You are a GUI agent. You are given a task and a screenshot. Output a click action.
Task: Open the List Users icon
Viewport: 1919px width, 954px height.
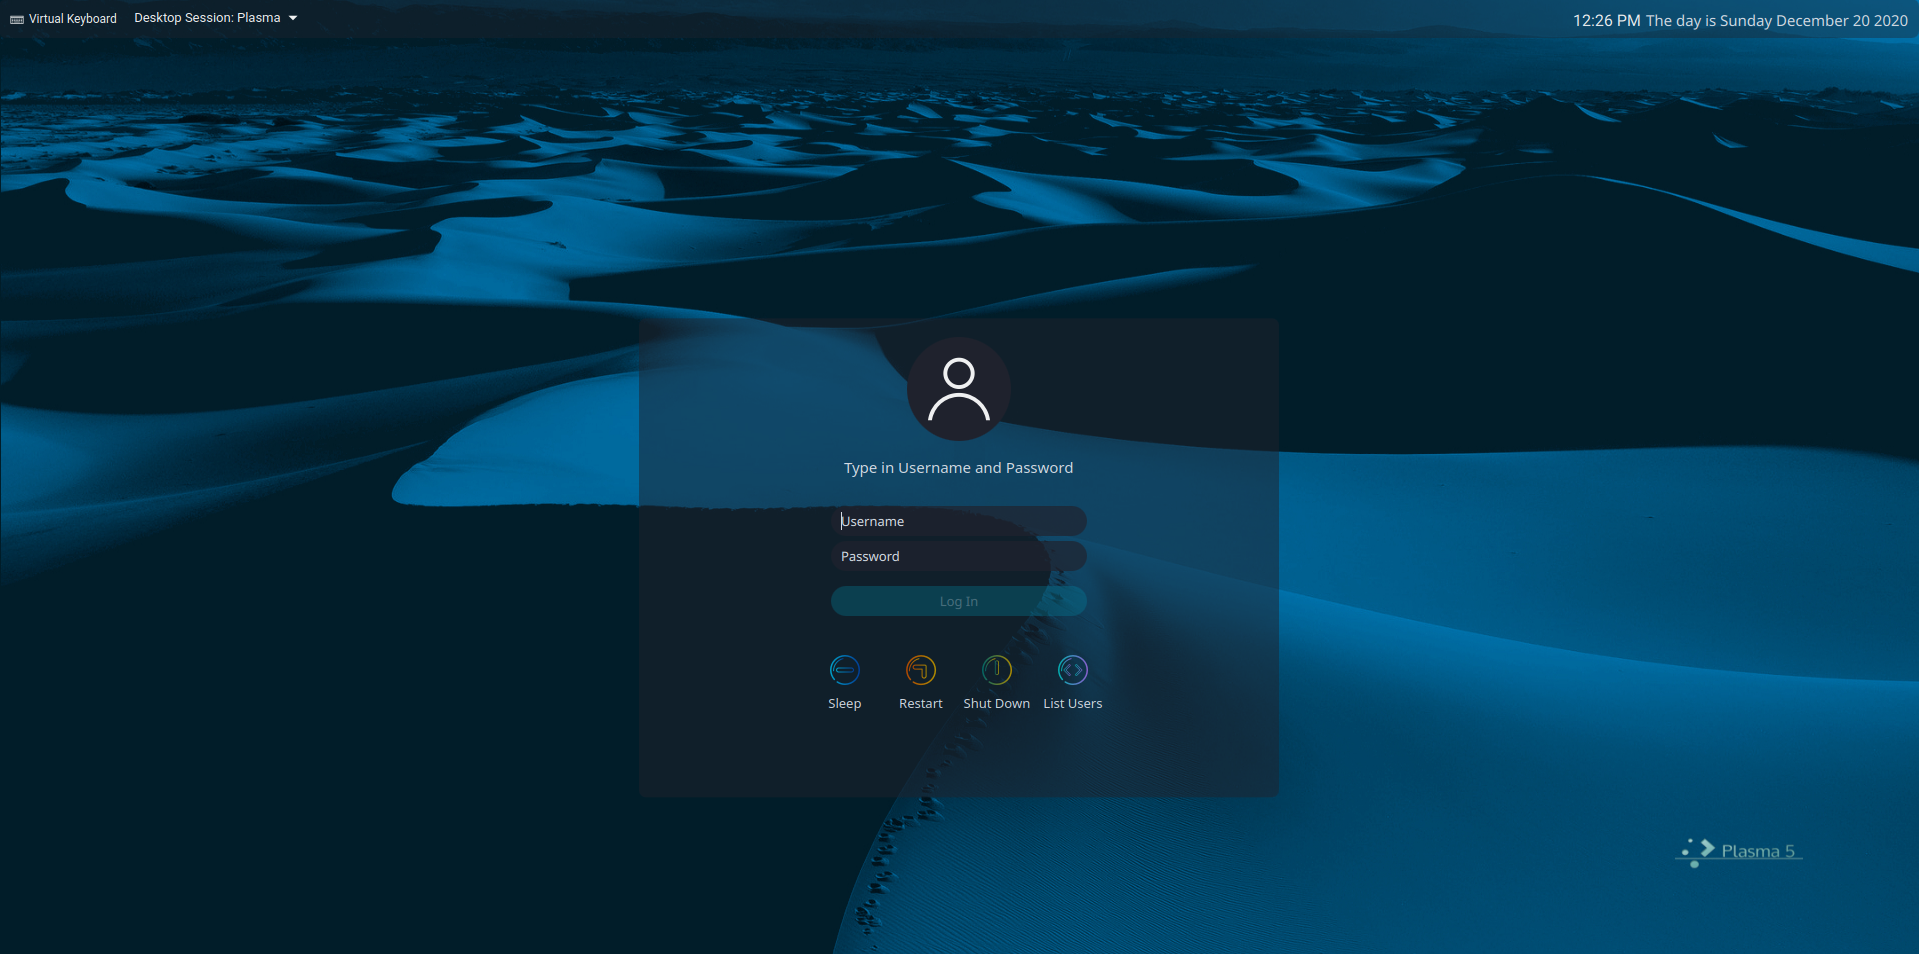click(x=1072, y=670)
